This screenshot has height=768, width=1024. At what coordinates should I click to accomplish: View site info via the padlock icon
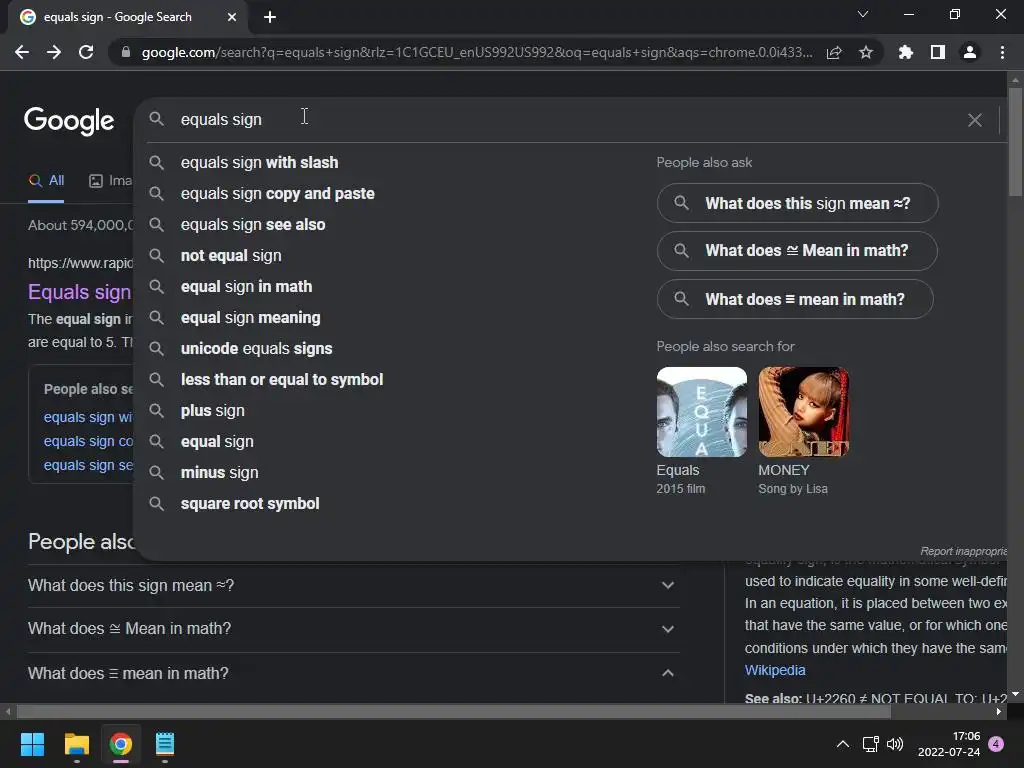point(126,52)
